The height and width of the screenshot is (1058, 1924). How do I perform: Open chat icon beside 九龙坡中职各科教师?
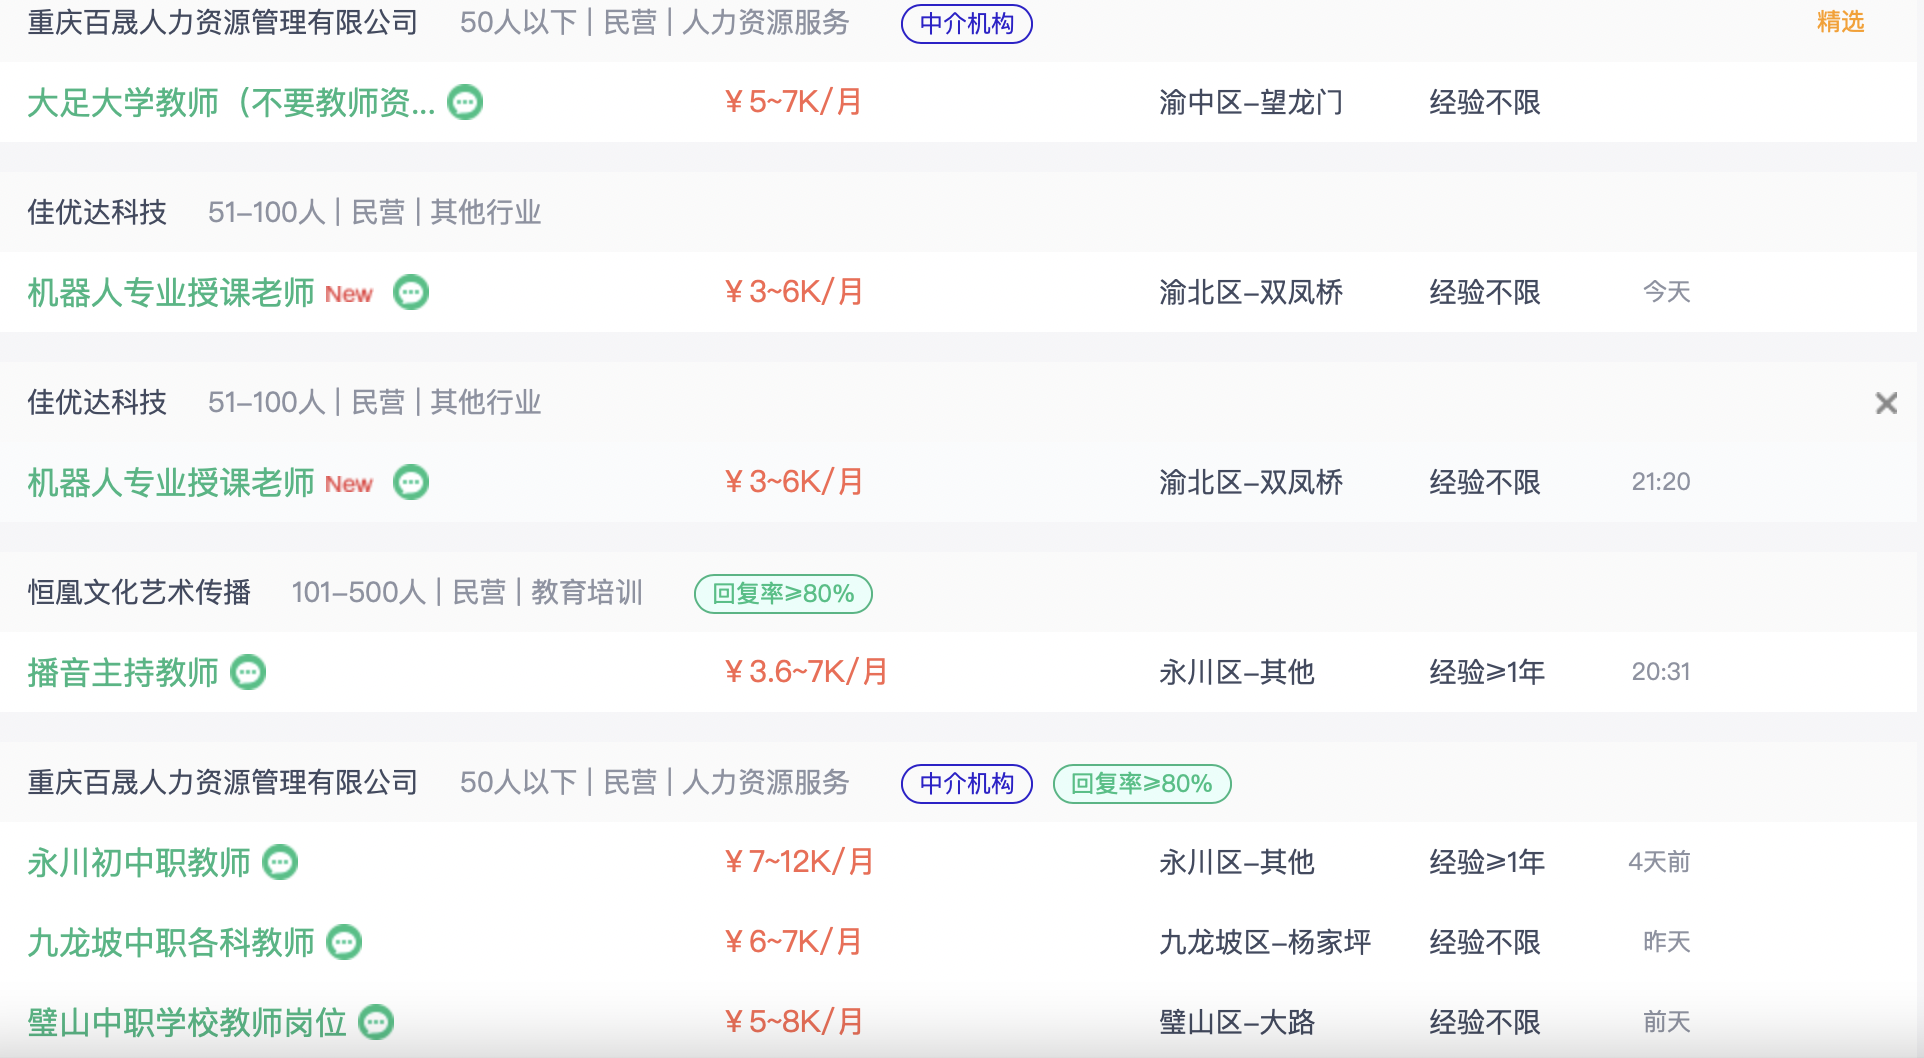pyautogui.click(x=344, y=942)
